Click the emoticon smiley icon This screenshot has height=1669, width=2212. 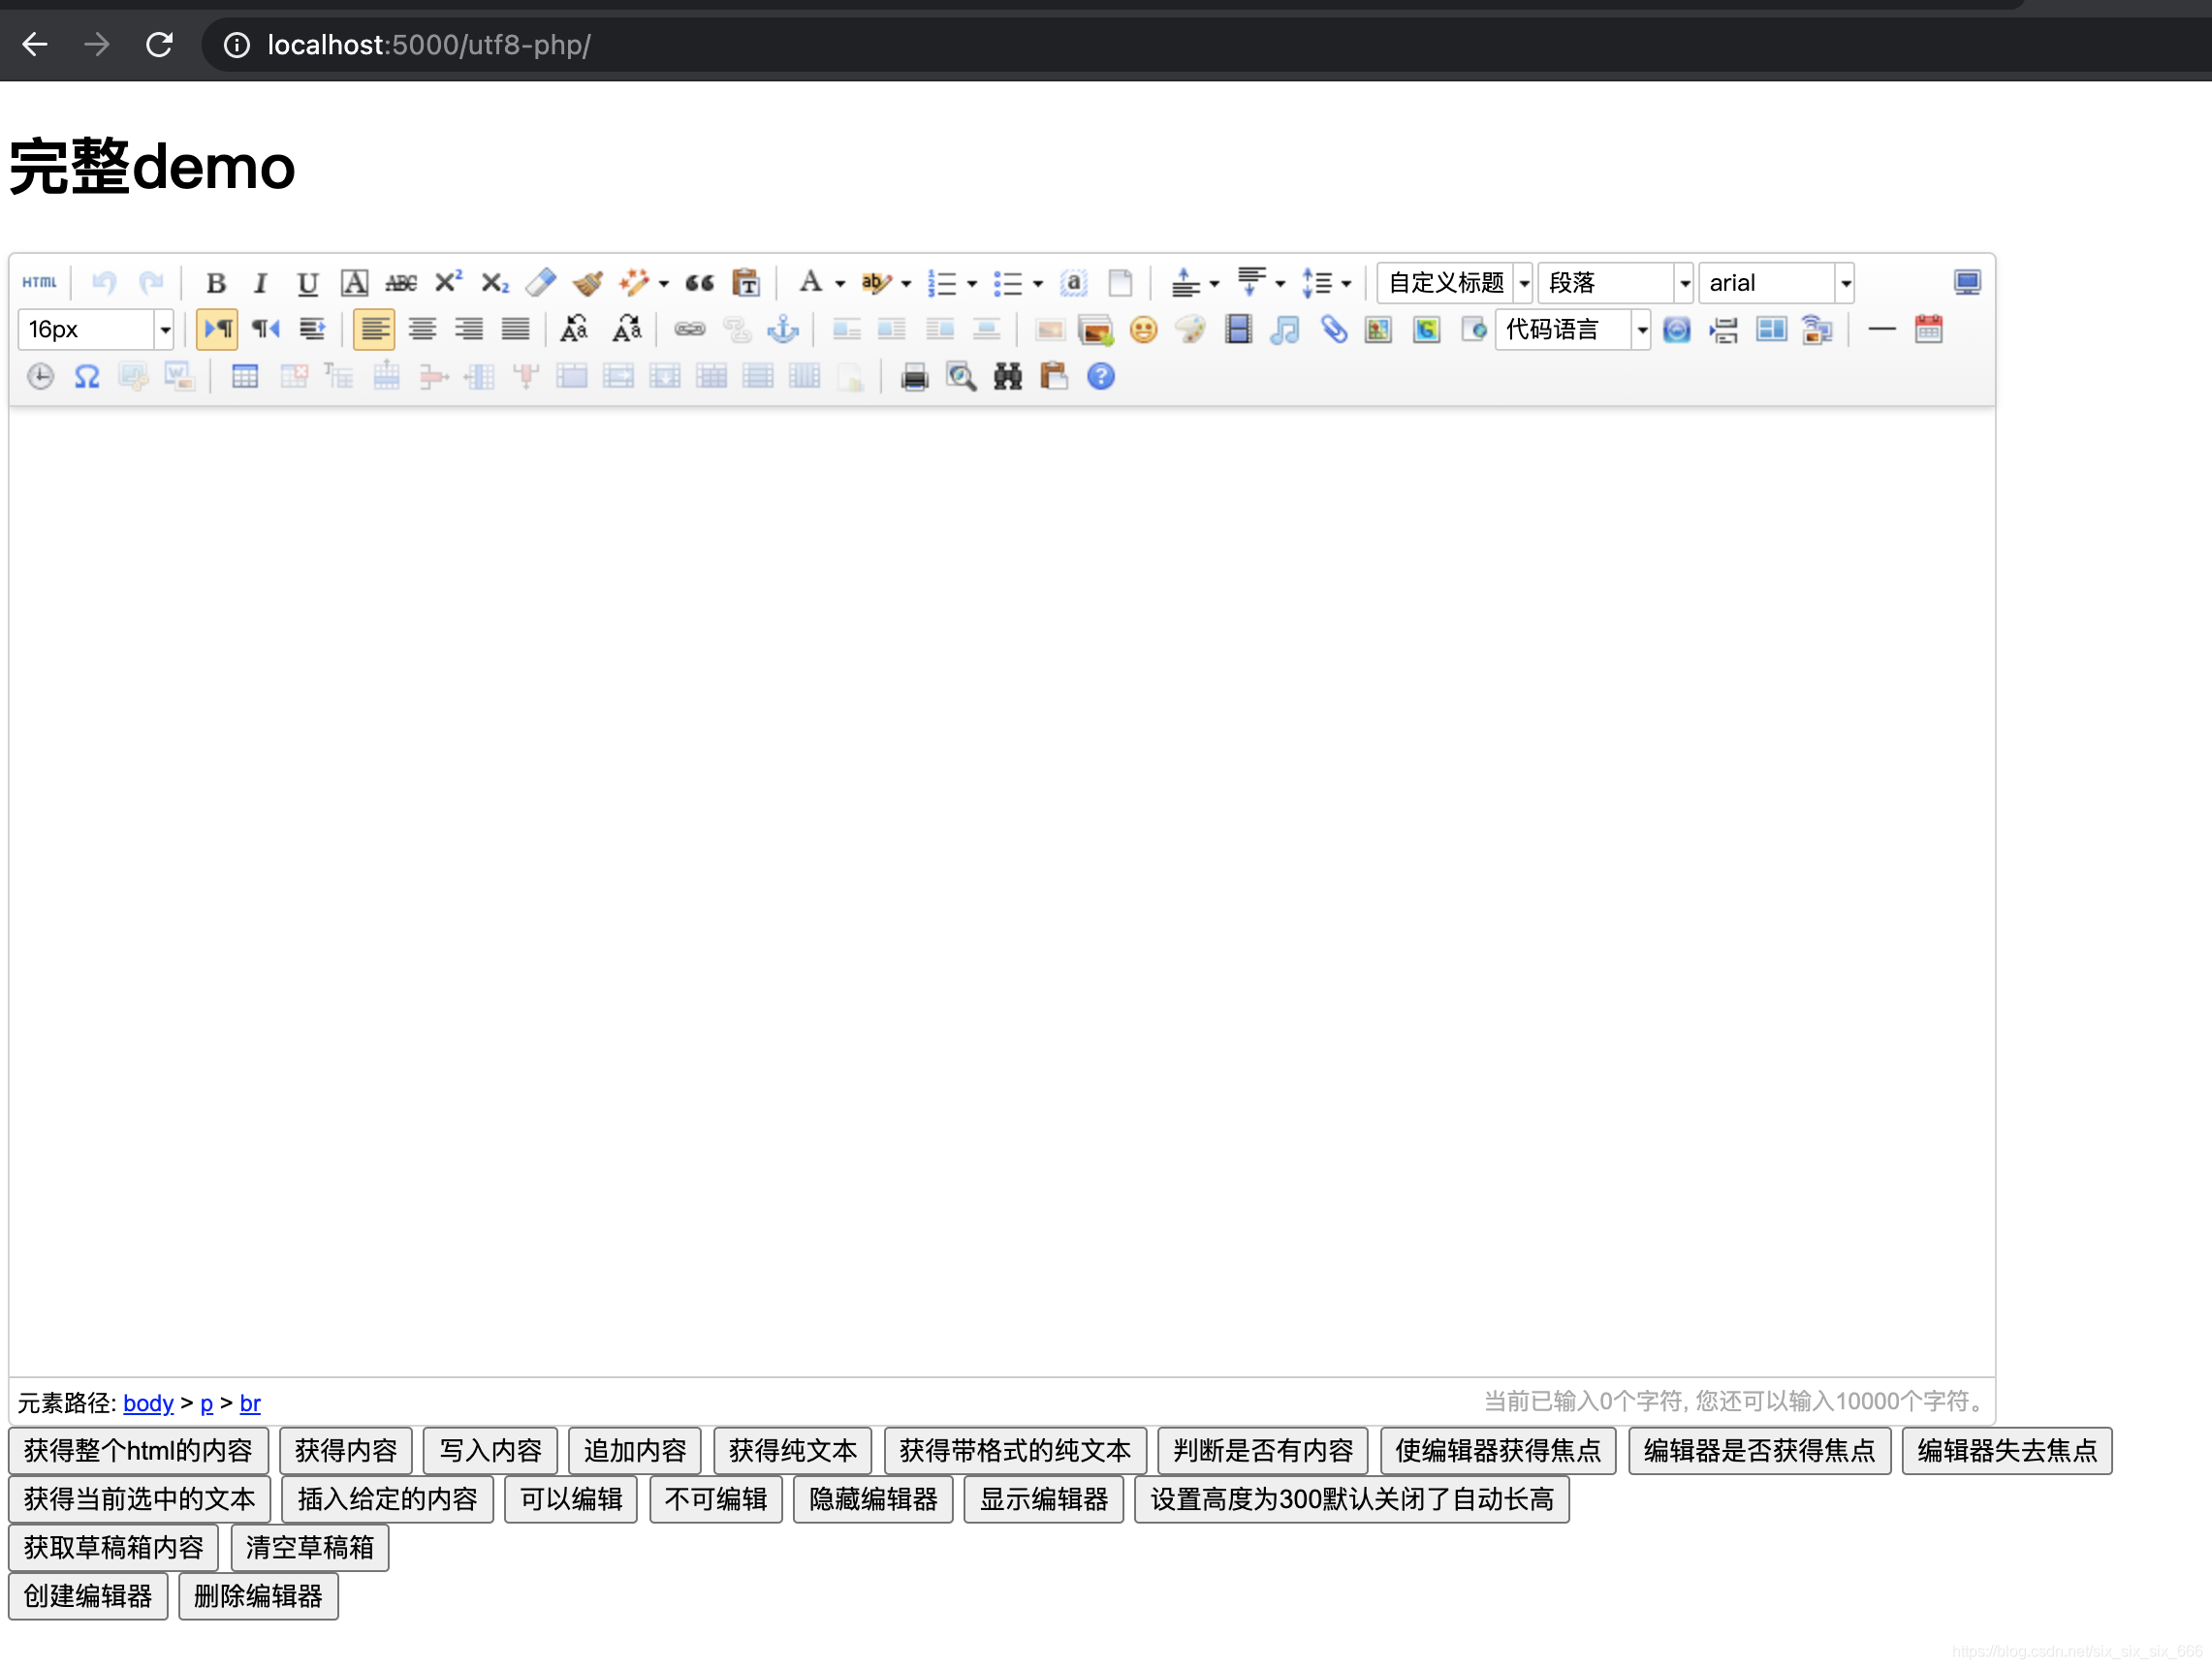(x=1143, y=330)
